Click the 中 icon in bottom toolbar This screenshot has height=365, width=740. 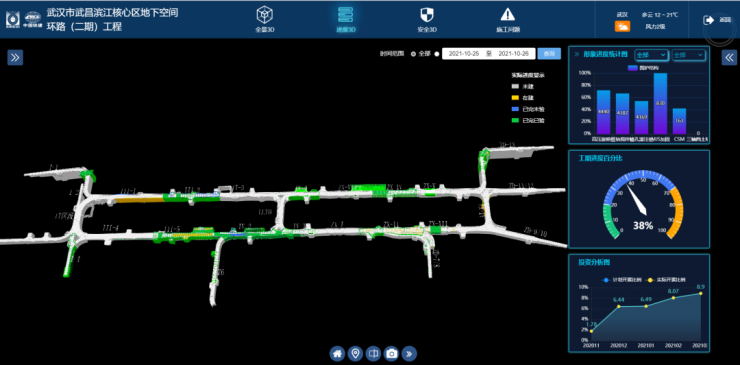pos(373,353)
